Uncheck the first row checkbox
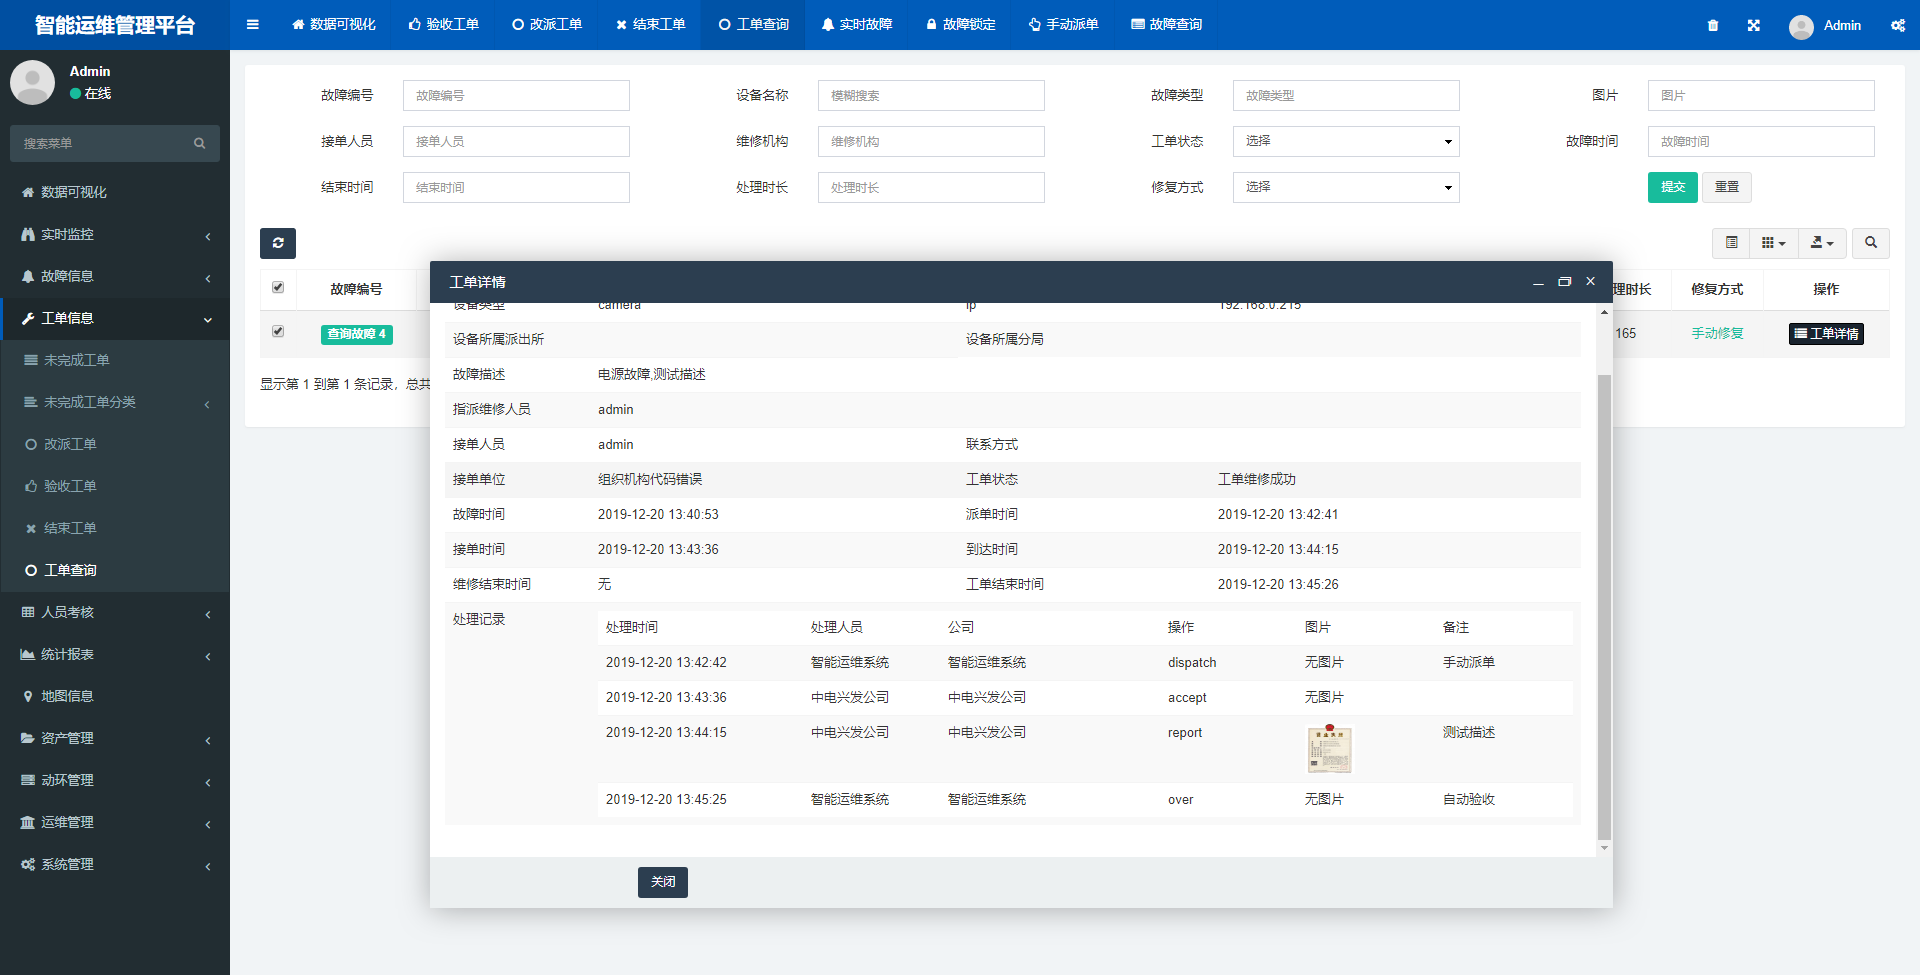The width and height of the screenshot is (1920, 975). [278, 332]
